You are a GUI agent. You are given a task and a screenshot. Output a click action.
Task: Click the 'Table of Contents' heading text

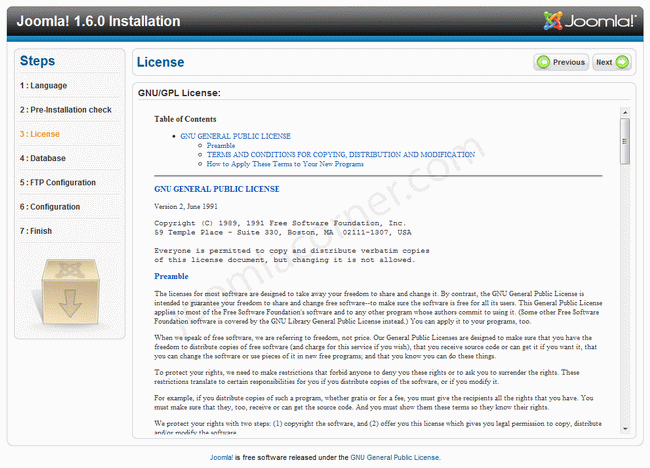[185, 119]
